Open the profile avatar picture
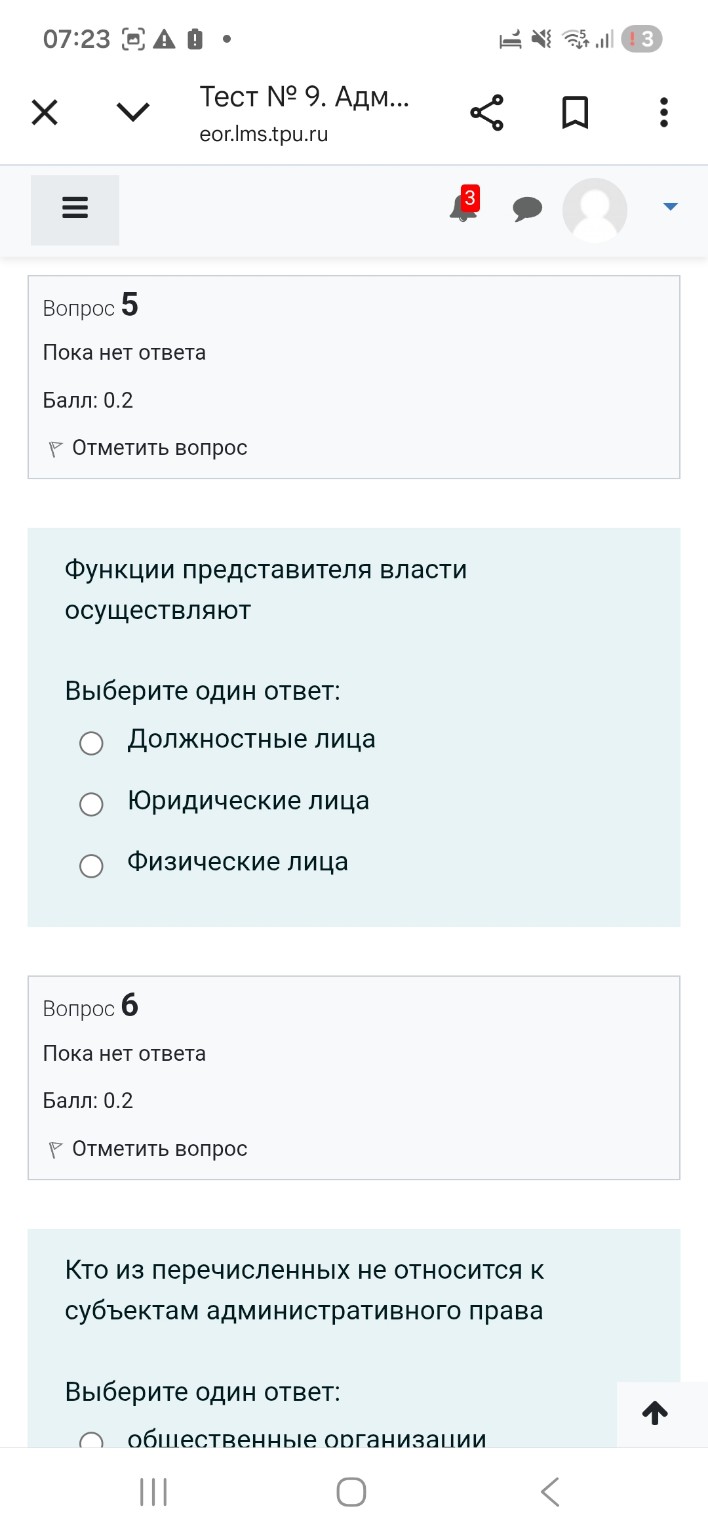This screenshot has height=1536, width=708. 594,209
